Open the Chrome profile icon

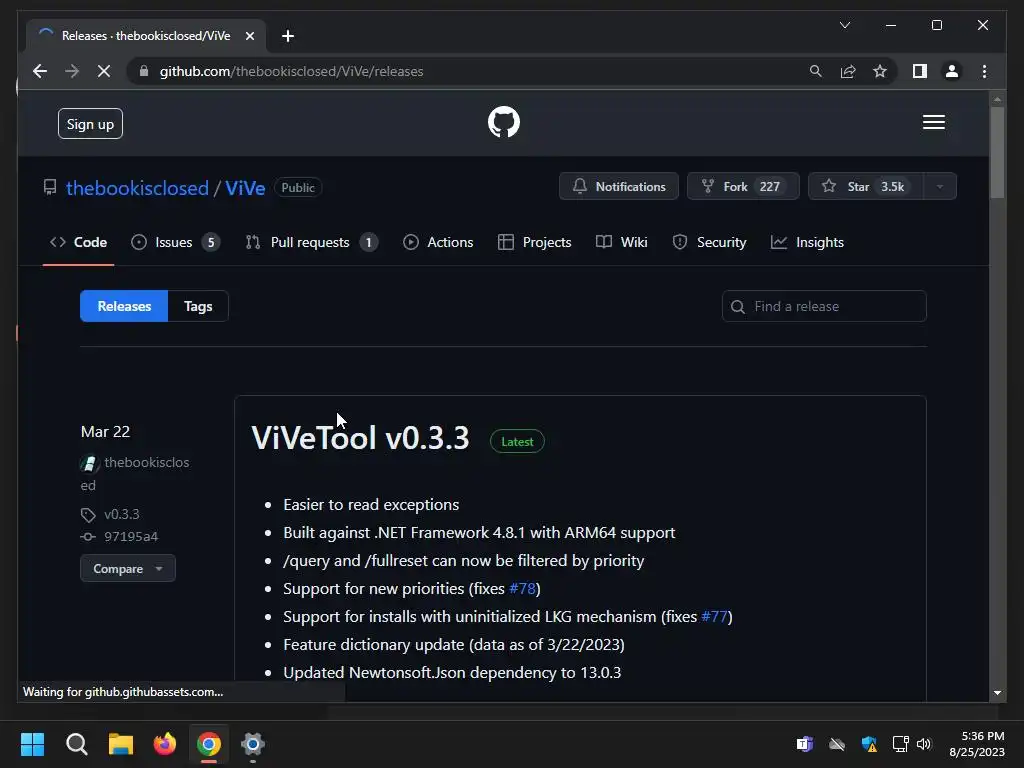[952, 71]
